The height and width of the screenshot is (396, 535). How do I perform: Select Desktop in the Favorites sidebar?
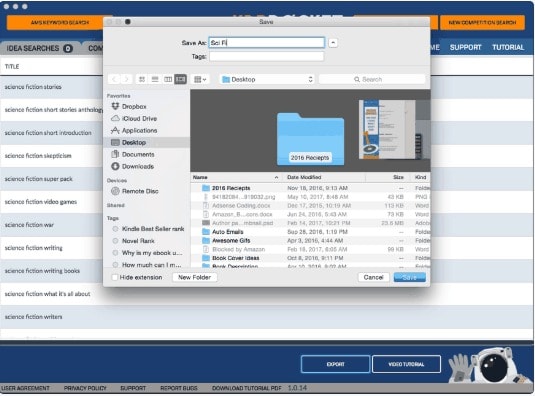point(147,142)
